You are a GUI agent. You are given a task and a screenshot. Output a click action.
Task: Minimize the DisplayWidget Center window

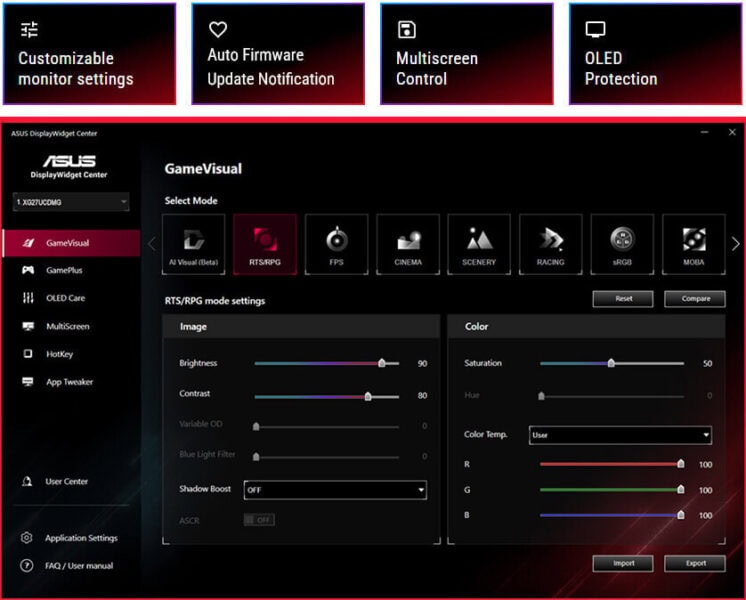coord(705,132)
